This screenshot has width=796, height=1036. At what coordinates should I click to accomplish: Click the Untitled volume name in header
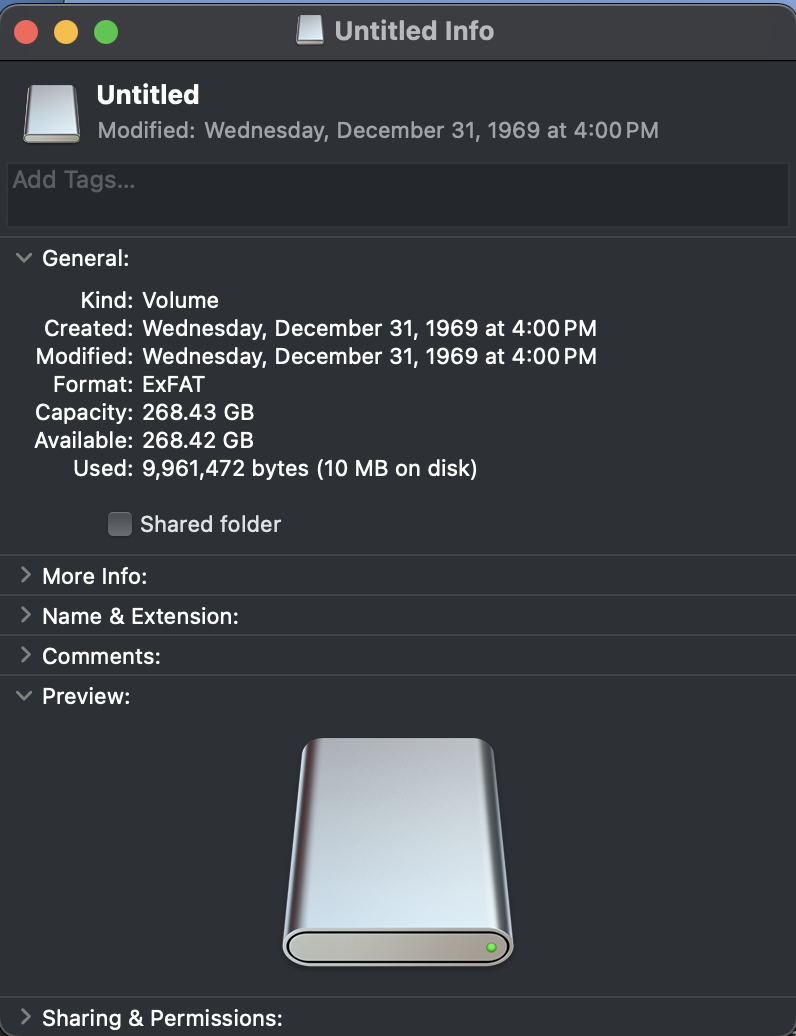click(x=148, y=95)
